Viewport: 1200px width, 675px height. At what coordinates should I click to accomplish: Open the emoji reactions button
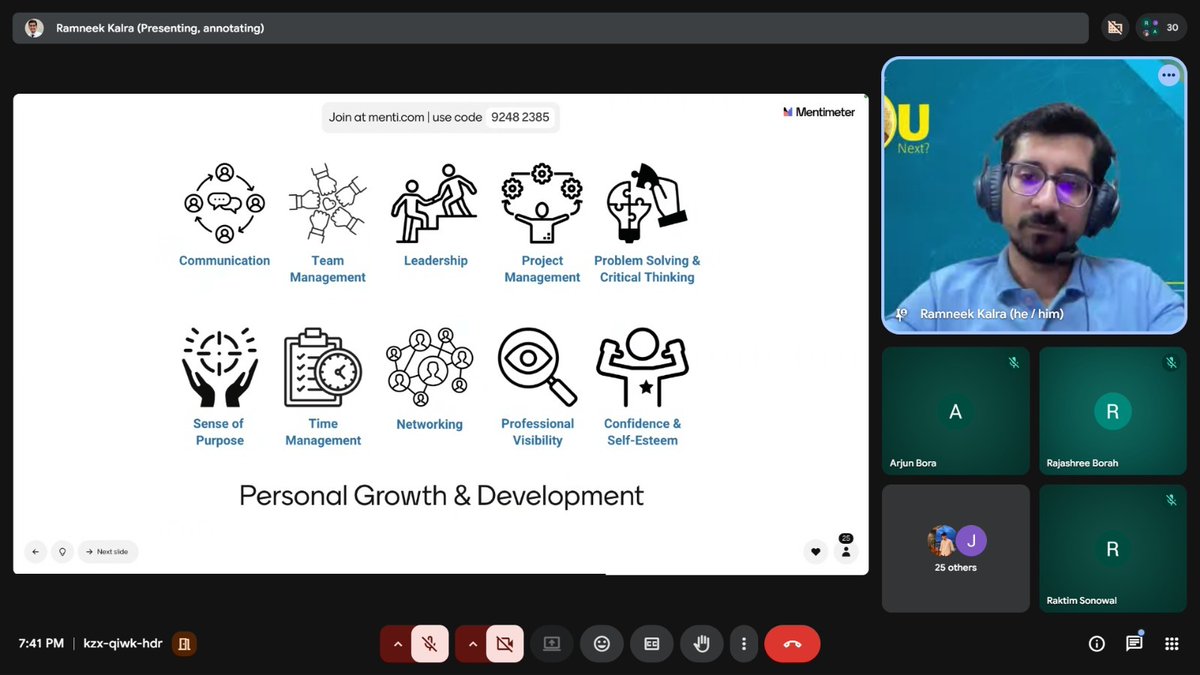click(601, 644)
